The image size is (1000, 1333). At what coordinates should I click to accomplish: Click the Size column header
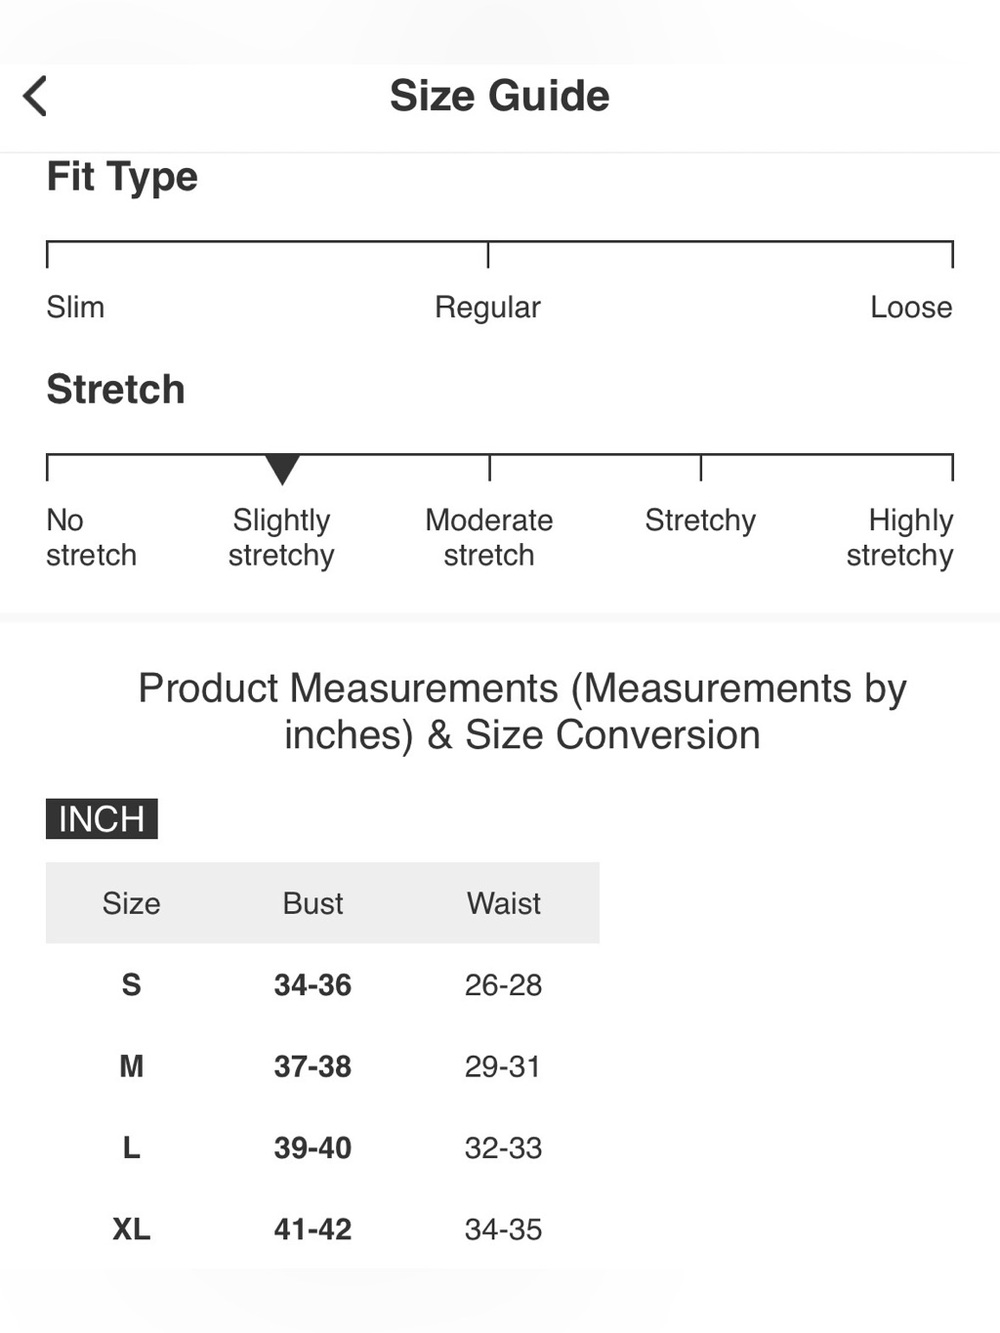pos(131,903)
